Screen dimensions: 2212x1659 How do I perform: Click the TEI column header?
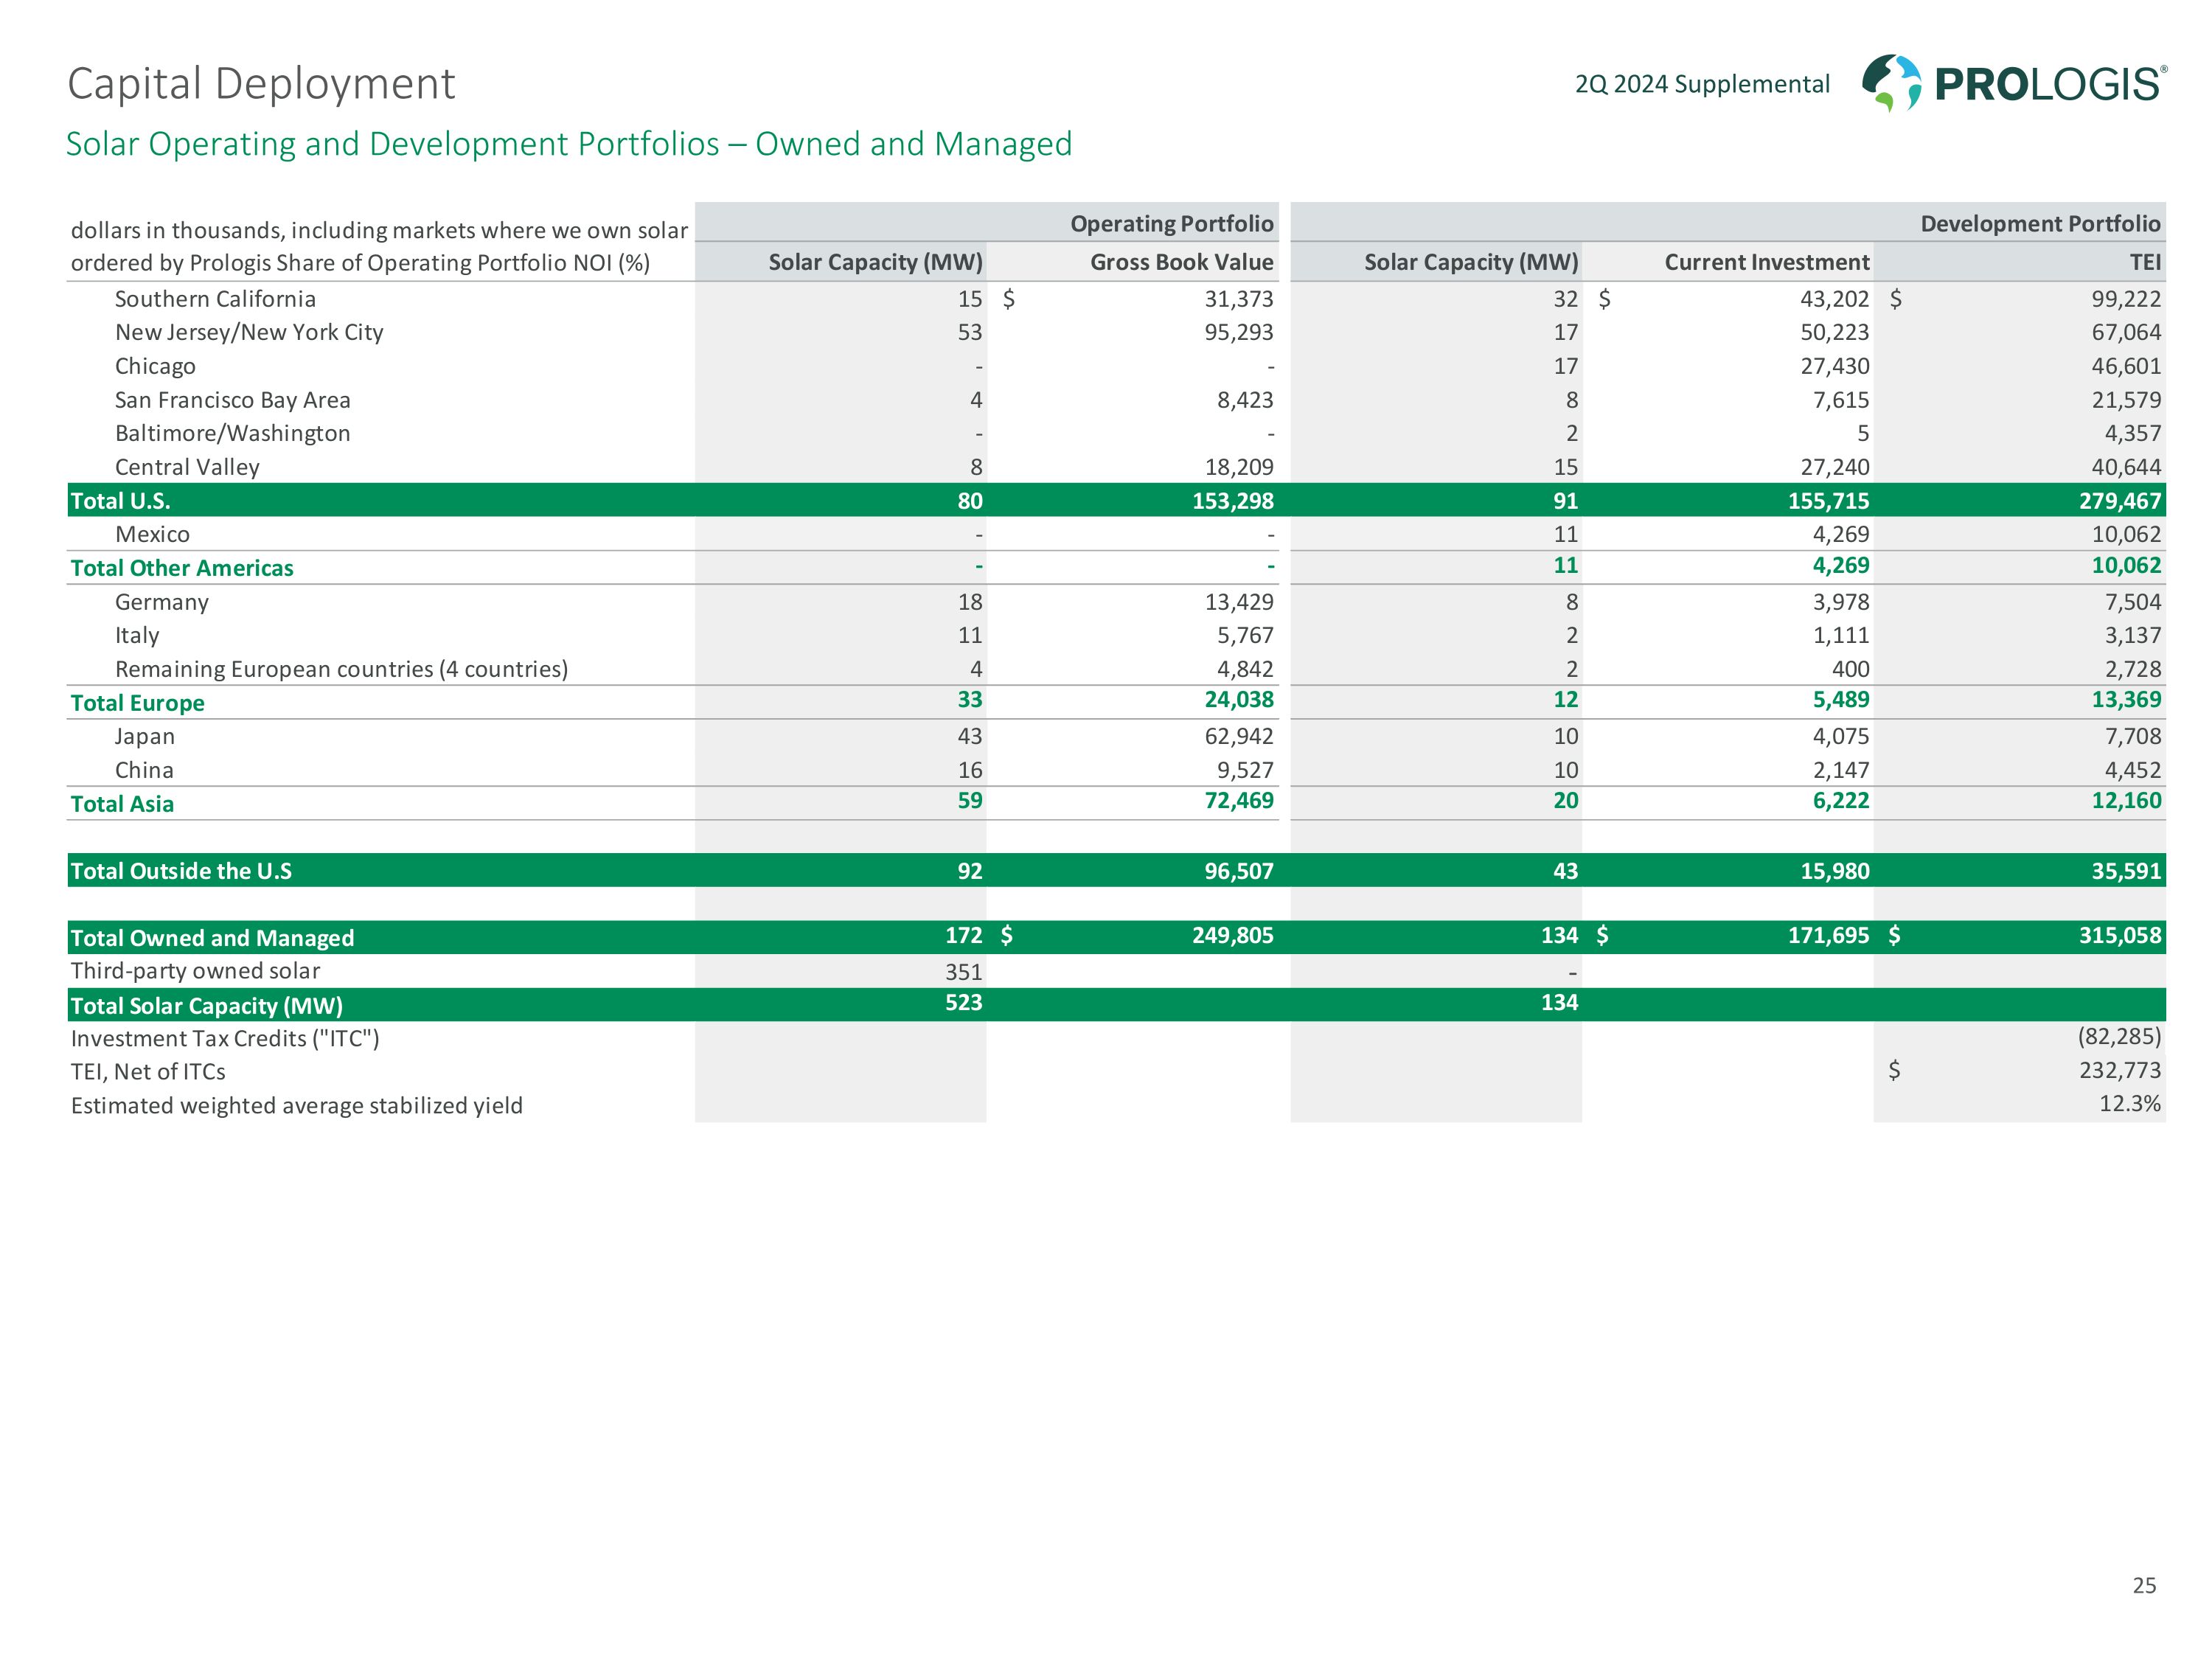click(2145, 262)
